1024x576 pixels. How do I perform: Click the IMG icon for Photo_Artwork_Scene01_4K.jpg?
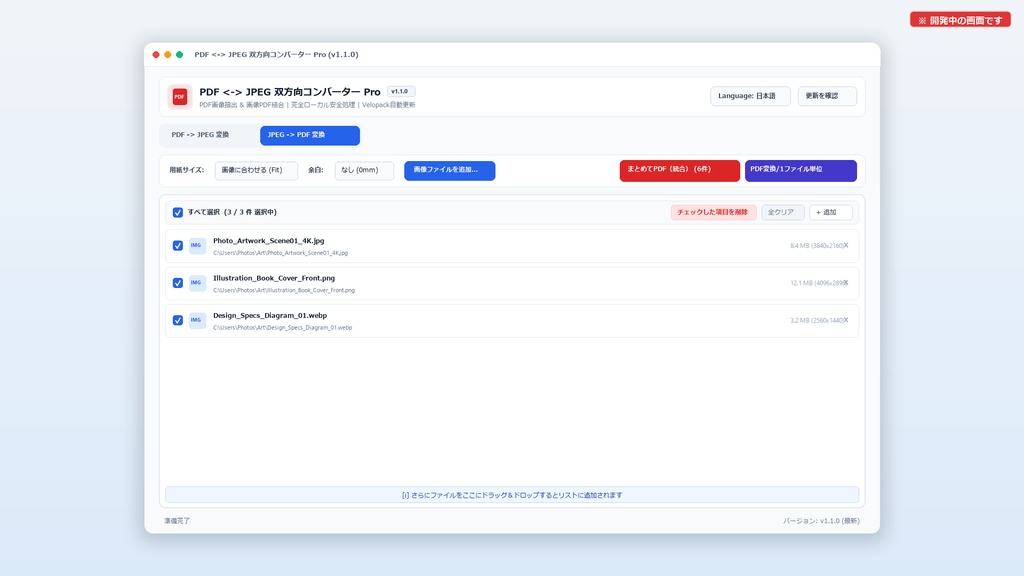point(197,246)
